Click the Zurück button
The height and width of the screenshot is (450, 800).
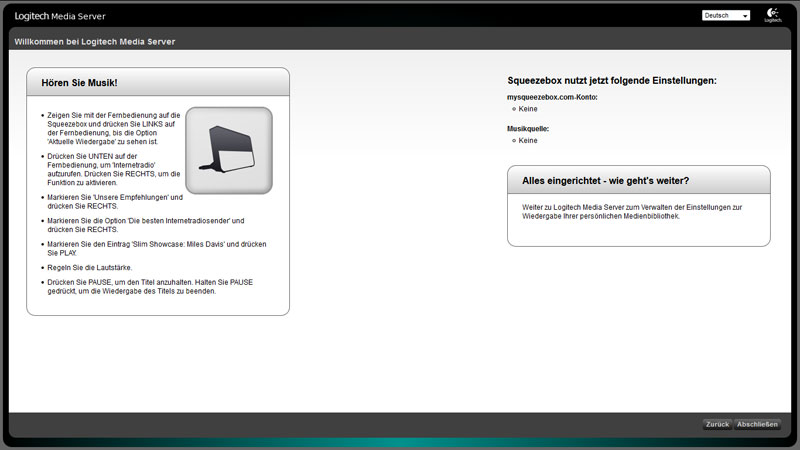click(x=717, y=424)
